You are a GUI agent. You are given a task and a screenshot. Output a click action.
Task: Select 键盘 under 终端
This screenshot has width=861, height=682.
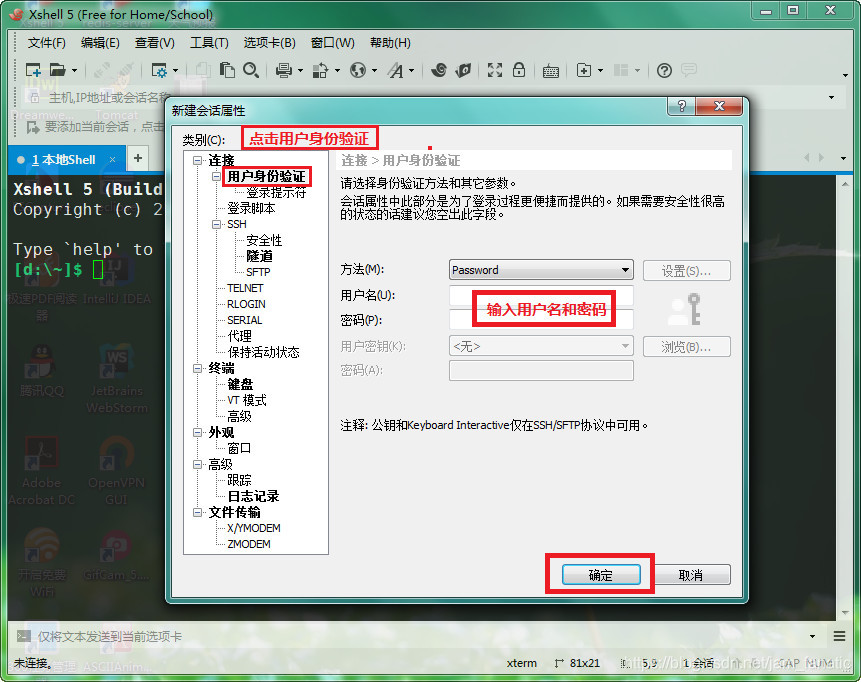pos(240,384)
